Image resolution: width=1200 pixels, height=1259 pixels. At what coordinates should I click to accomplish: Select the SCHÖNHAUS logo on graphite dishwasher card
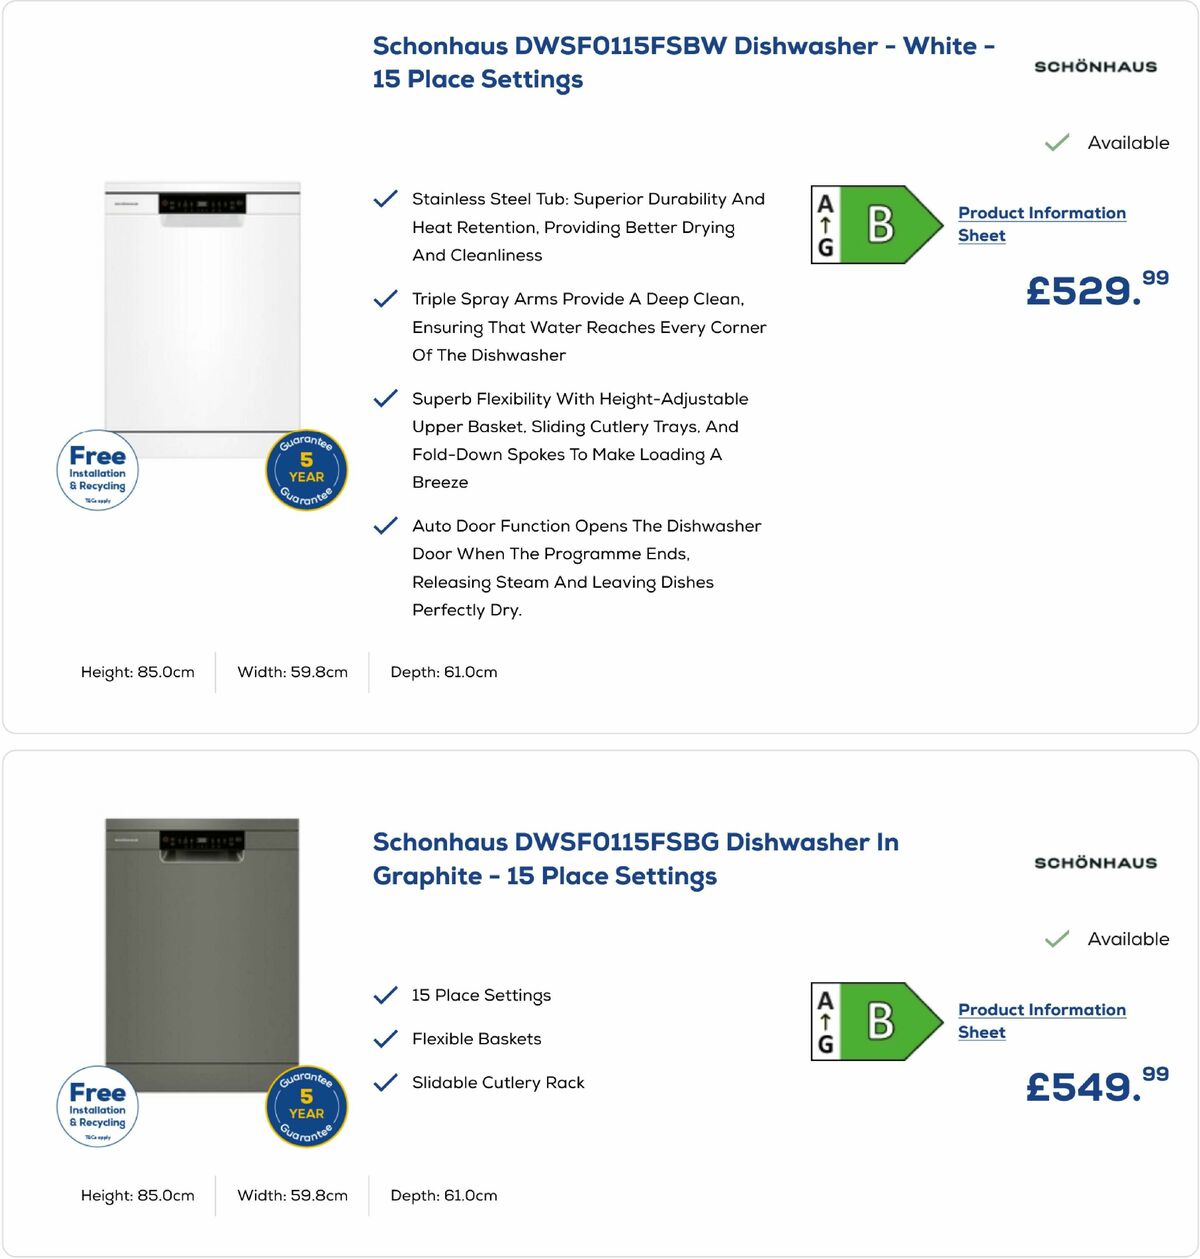[x=1095, y=862]
